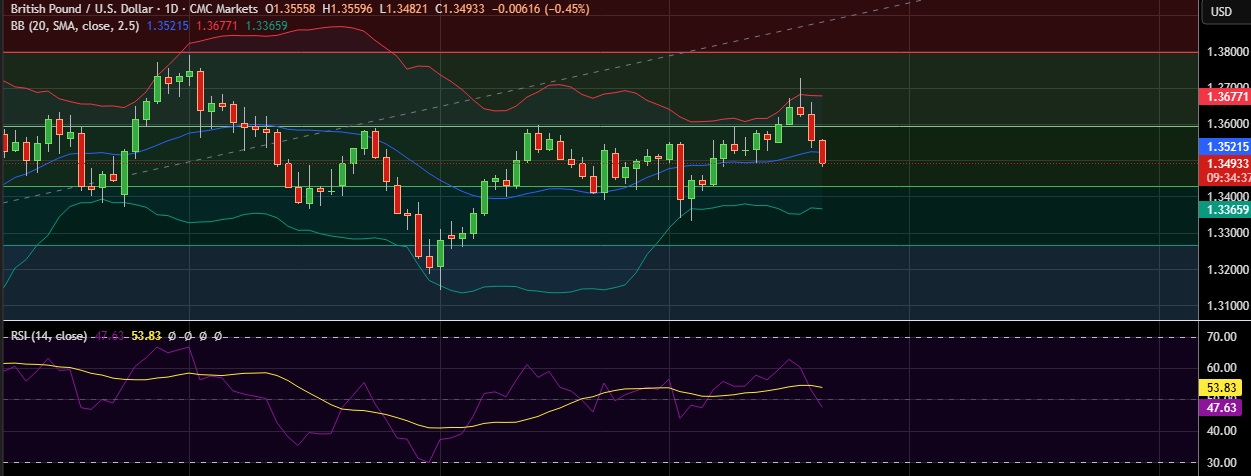Click the RSI 40.00 axis label
1251x476 pixels.
point(1222,431)
